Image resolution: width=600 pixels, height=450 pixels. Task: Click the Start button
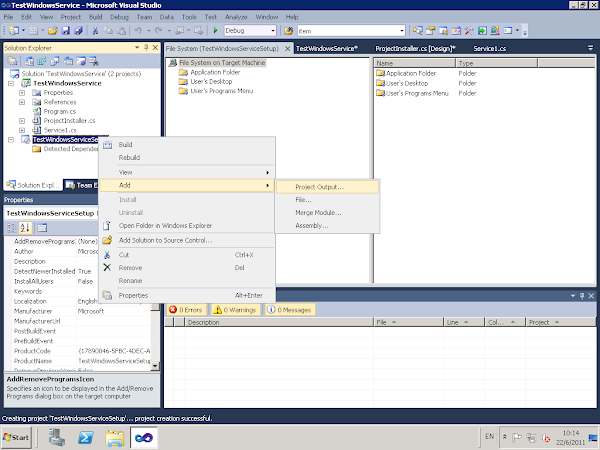coord(16,437)
